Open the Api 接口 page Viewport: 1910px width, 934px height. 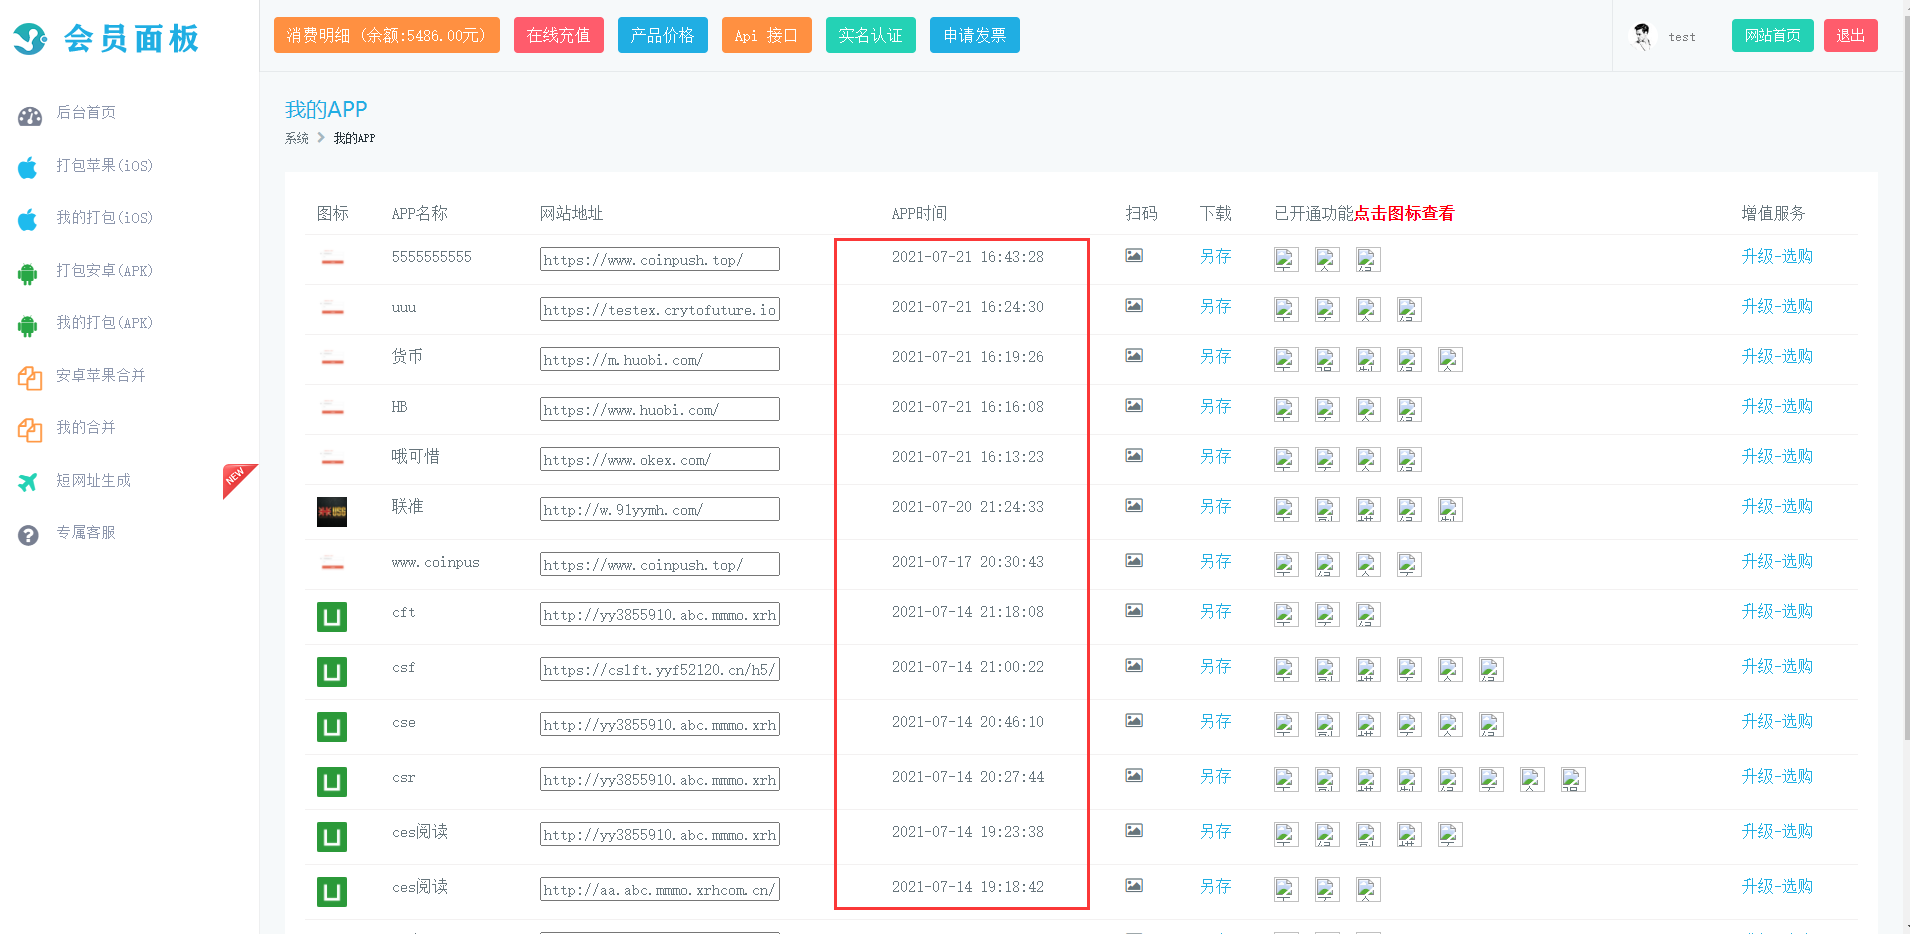[x=766, y=36]
